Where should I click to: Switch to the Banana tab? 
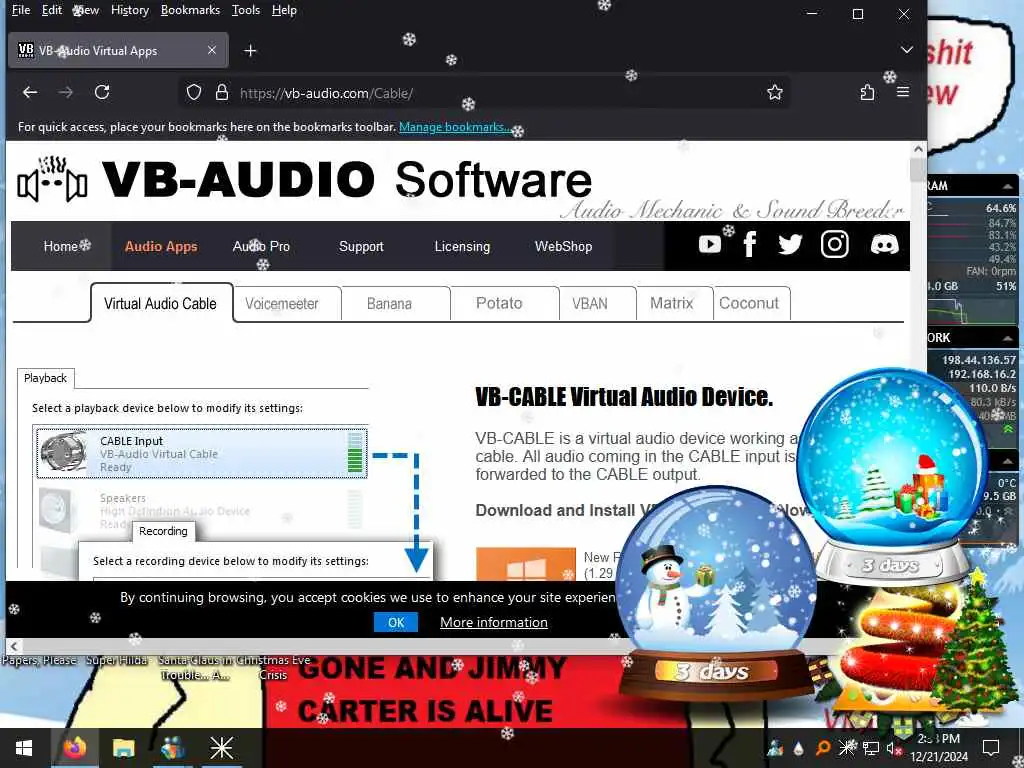(389, 304)
